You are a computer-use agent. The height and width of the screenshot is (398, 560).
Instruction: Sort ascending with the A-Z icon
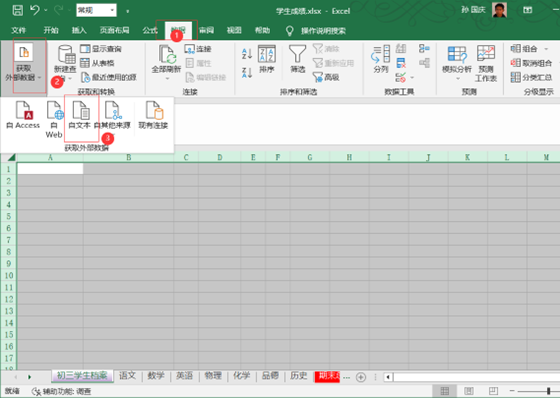(247, 54)
